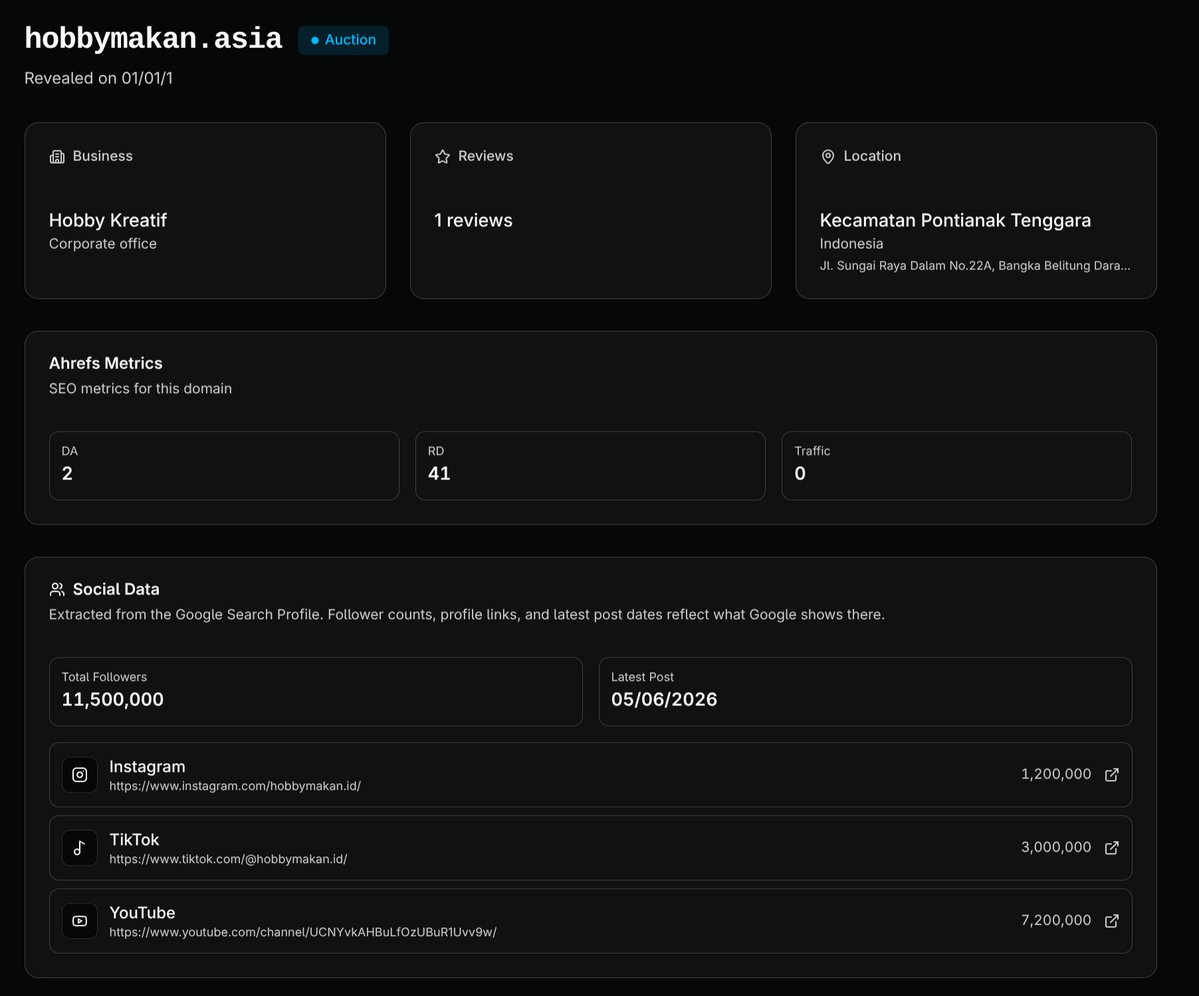Click the YouTube follower count 7,200,000
Viewport: 1199px width, 996px height.
(x=1056, y=920)
